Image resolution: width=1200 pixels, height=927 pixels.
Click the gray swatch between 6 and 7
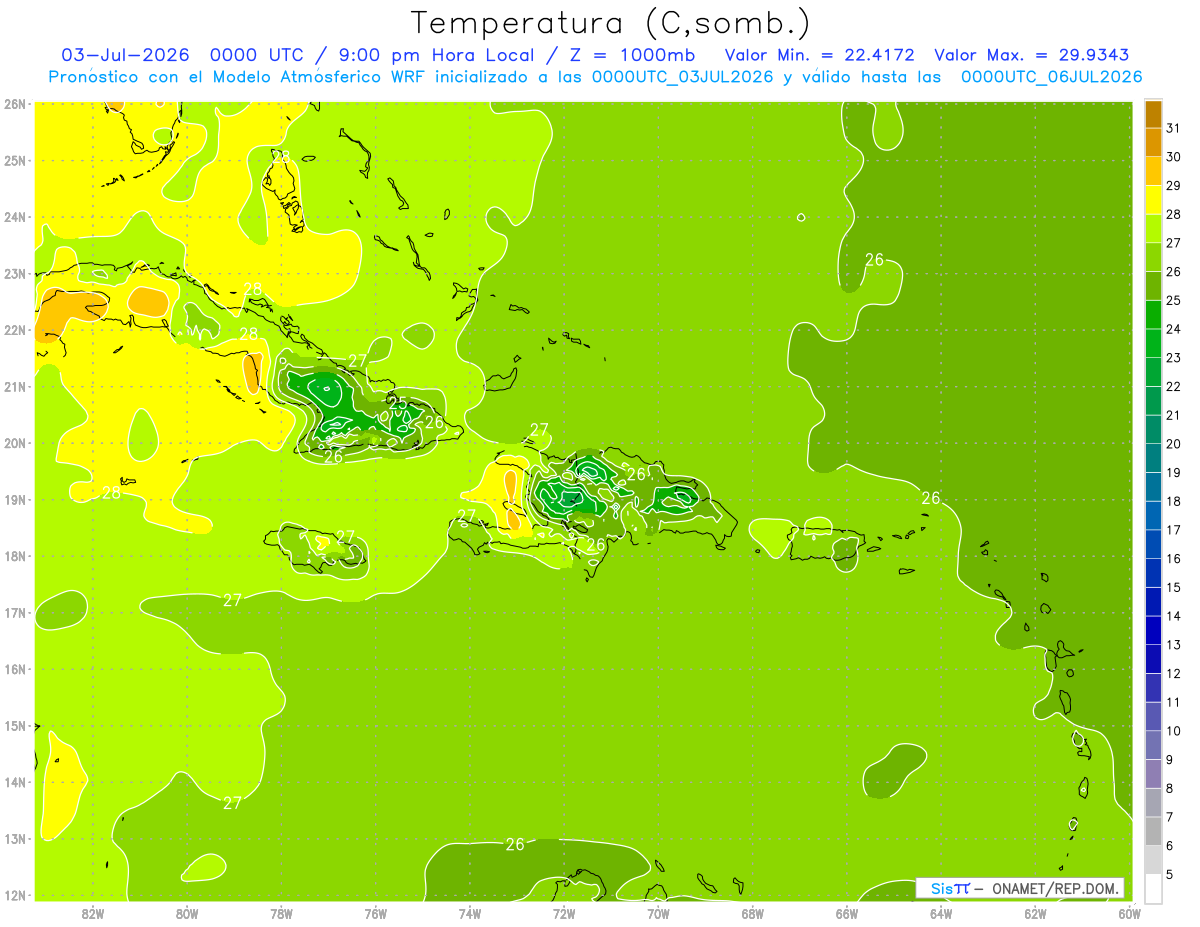click(1153, 831)
